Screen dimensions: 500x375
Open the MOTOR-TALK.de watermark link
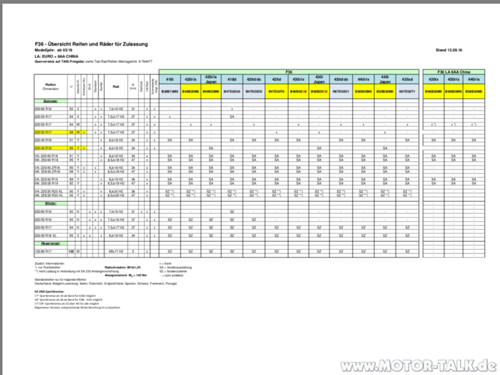tap(419, 366)
